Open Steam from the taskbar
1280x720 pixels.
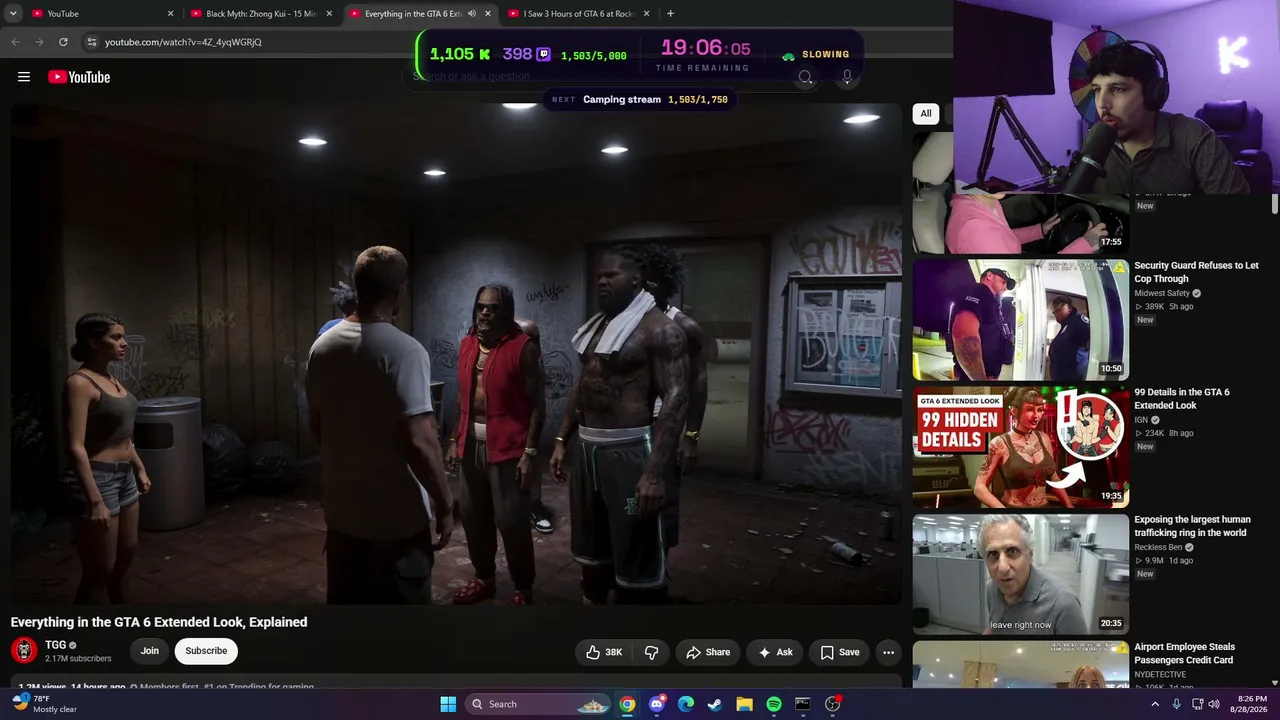pyautogui.click(x=715, y=704)
